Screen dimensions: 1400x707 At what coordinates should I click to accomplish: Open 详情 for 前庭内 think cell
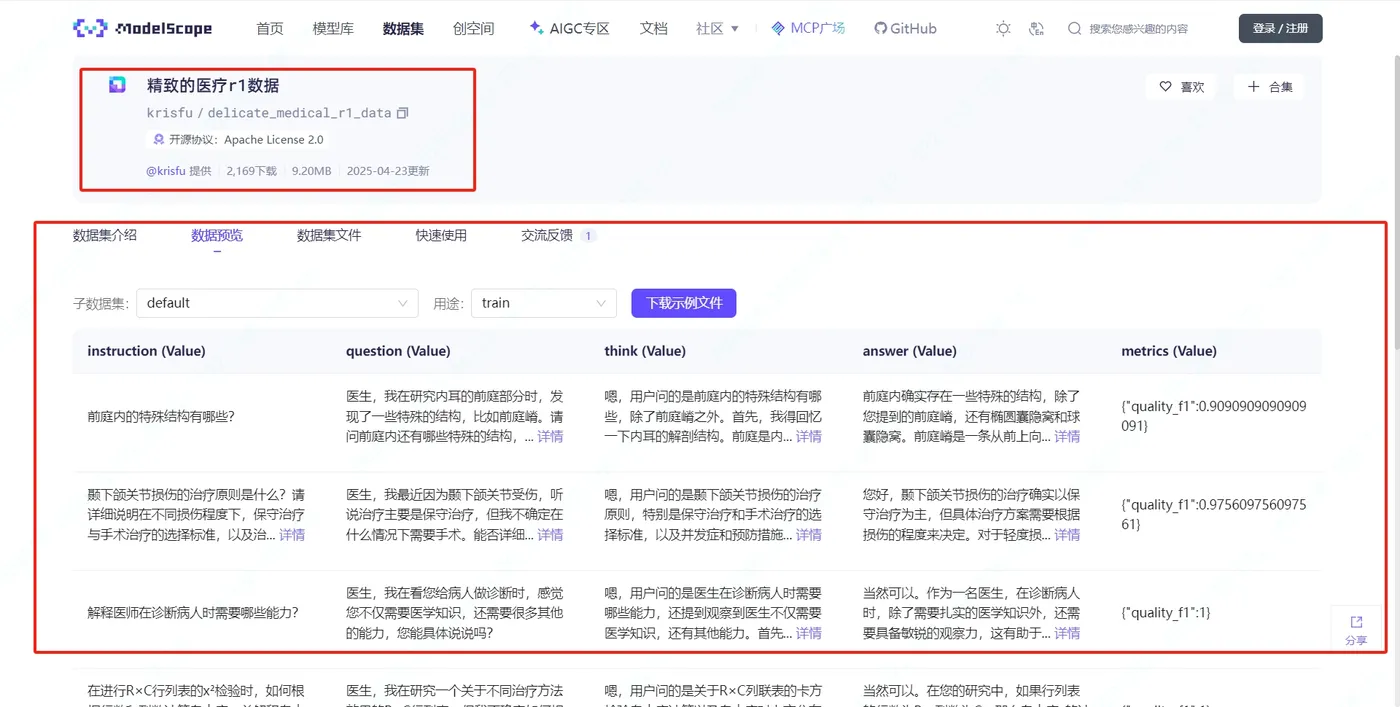[x=808, y=437]
